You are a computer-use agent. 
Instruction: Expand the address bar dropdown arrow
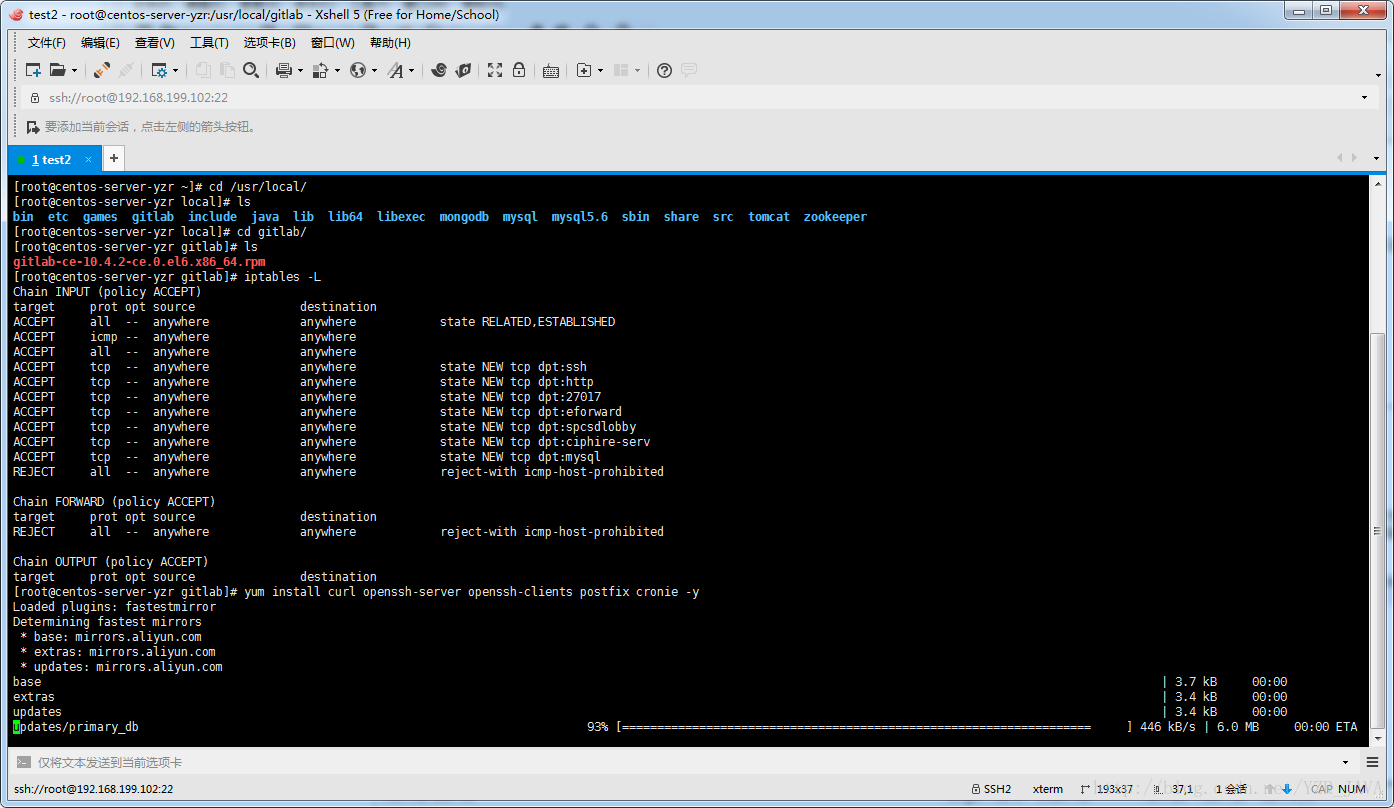coord(1364,98)
